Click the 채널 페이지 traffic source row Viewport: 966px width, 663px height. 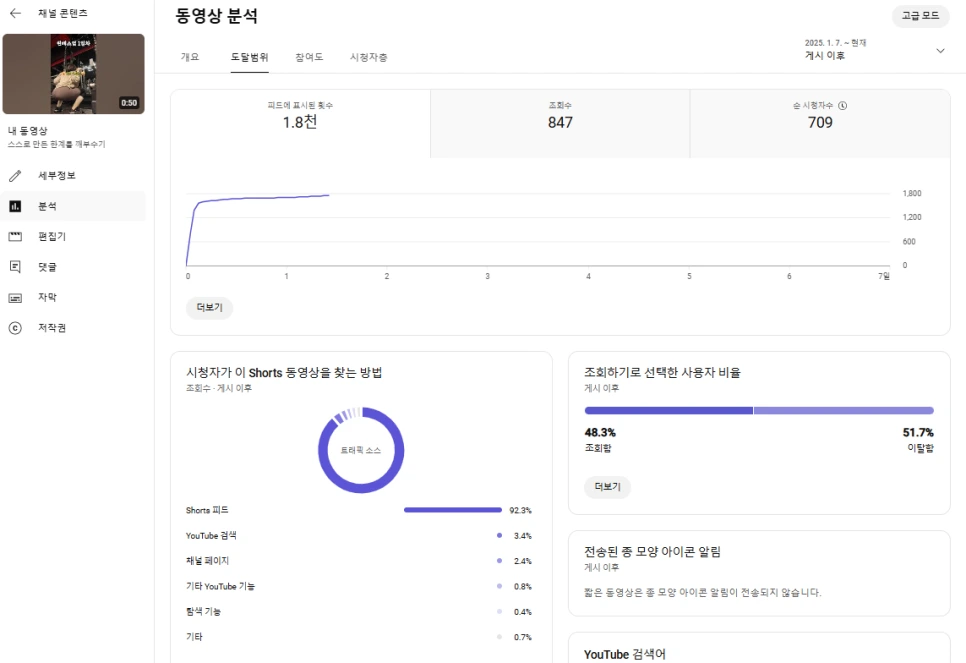pyautogui.click(x=359, y=561)
